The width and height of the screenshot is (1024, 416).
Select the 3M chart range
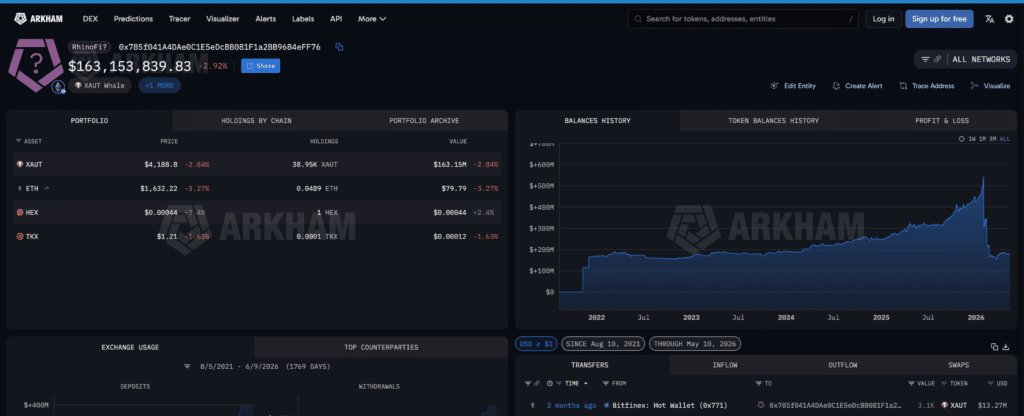click(x=993, y=139)
